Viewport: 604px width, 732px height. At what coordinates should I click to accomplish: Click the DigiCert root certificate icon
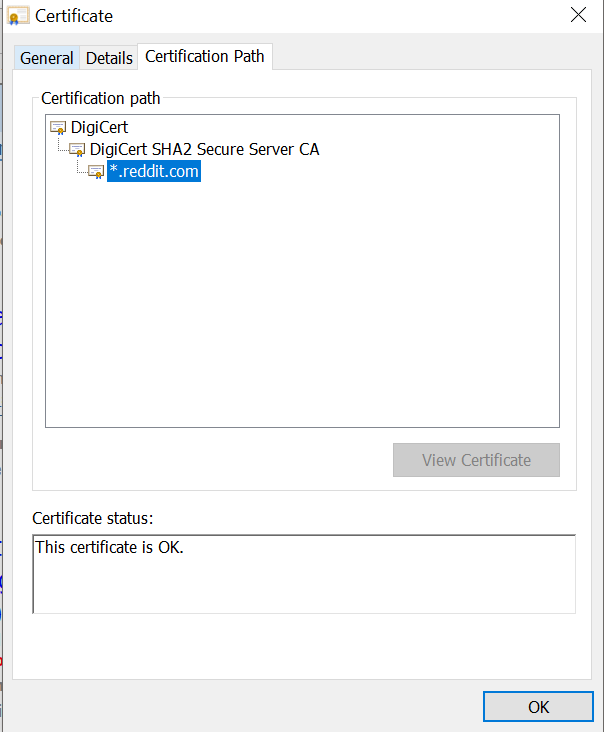pyautogui.click(x=58, y=127)
